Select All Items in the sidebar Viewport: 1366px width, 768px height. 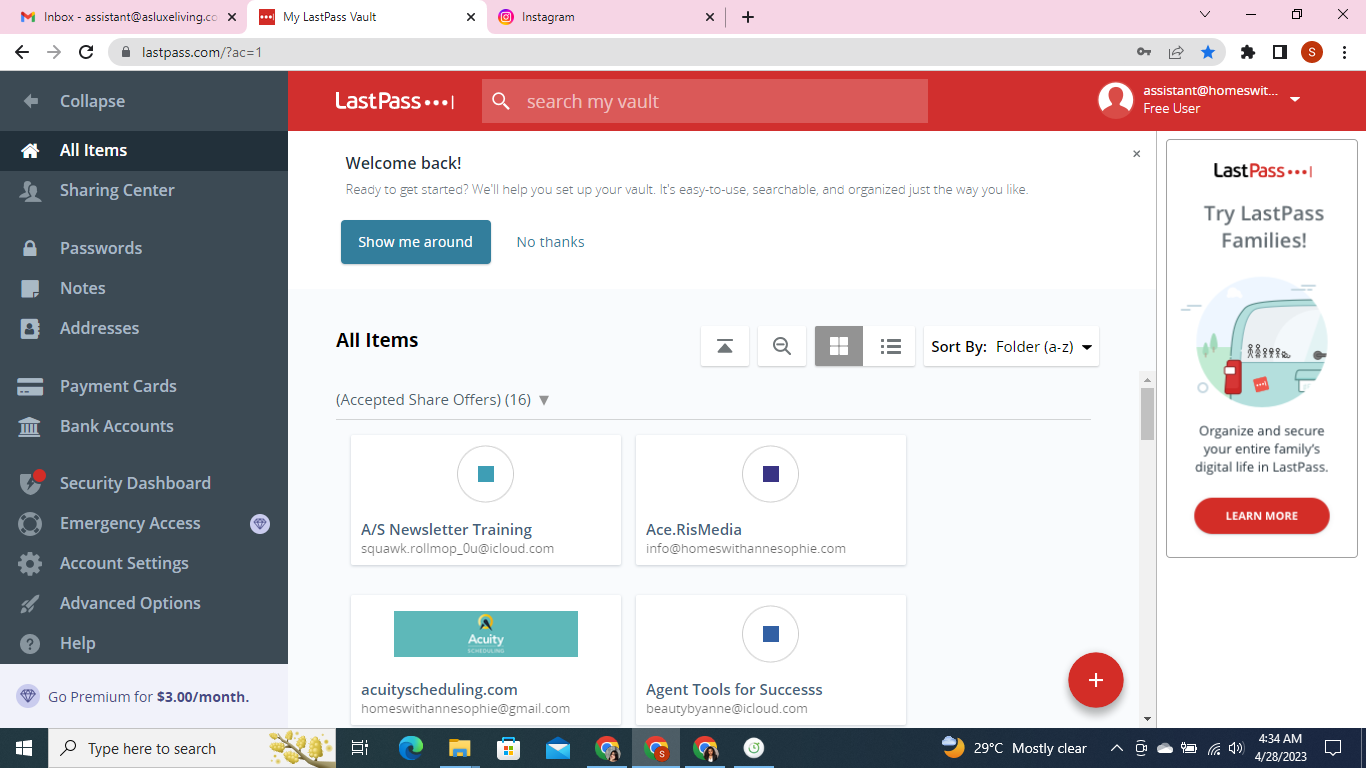coord(144,150)
